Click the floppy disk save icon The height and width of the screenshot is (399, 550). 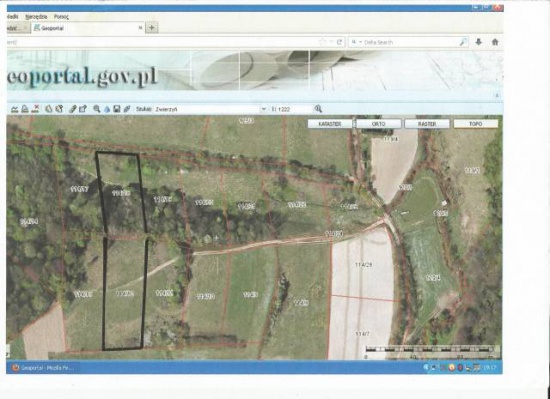[117, 109]
